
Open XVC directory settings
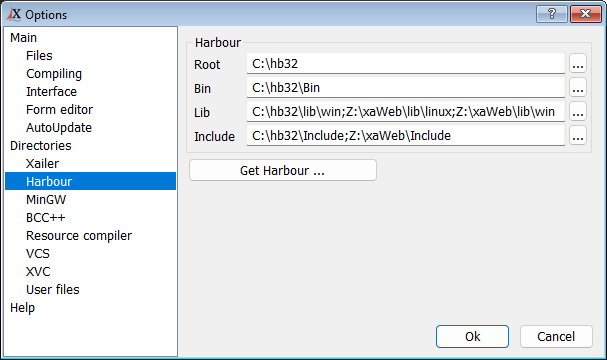[38, 272]
